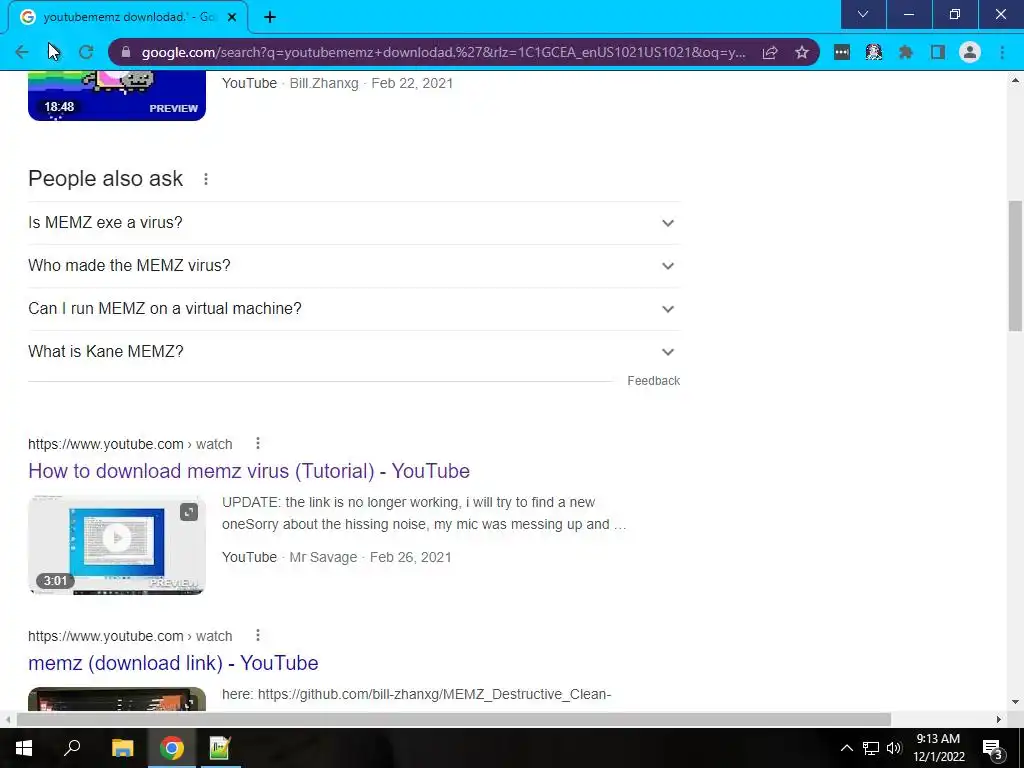Go back to the previous page
This screenshot has height=768, width=1024.
(22, 52)
